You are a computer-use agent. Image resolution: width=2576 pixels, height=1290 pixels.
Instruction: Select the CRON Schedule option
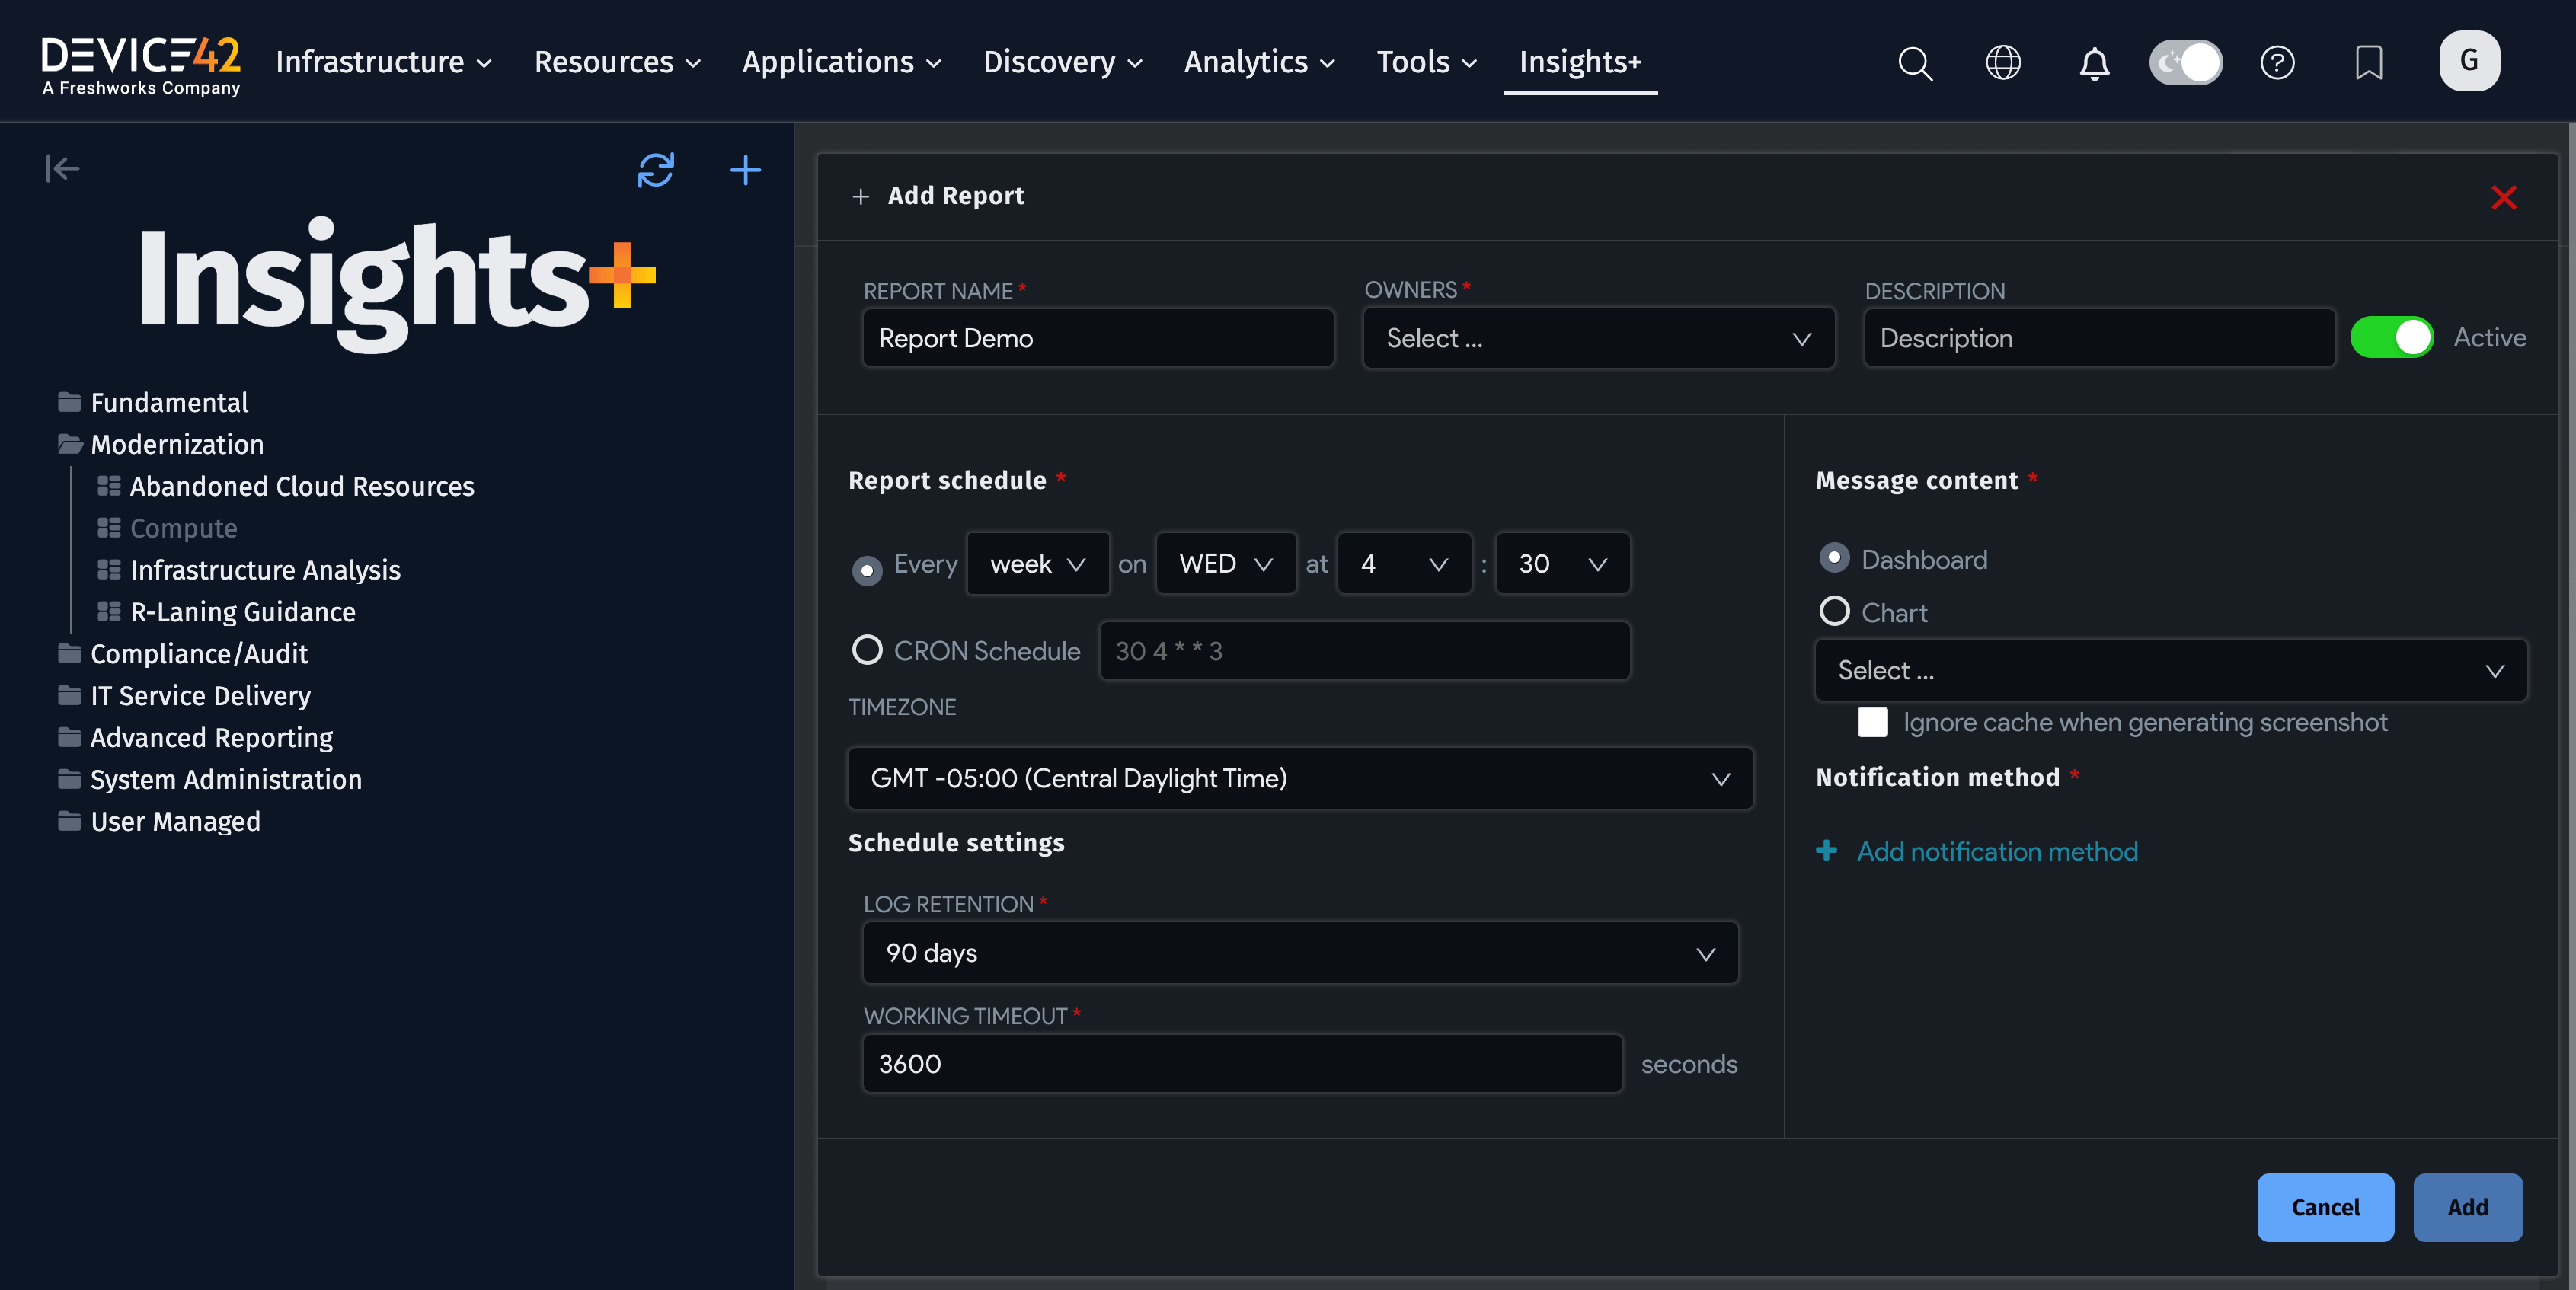[867, 650]
